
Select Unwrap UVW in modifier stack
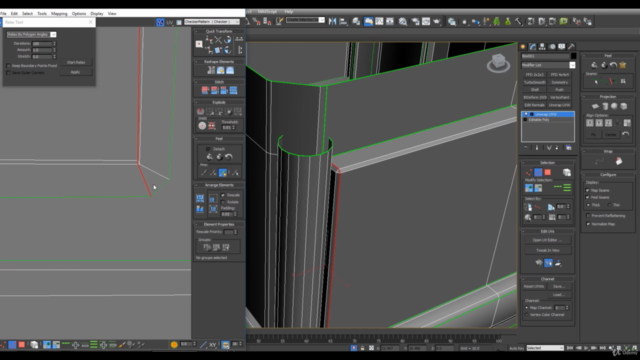[548, 114]
